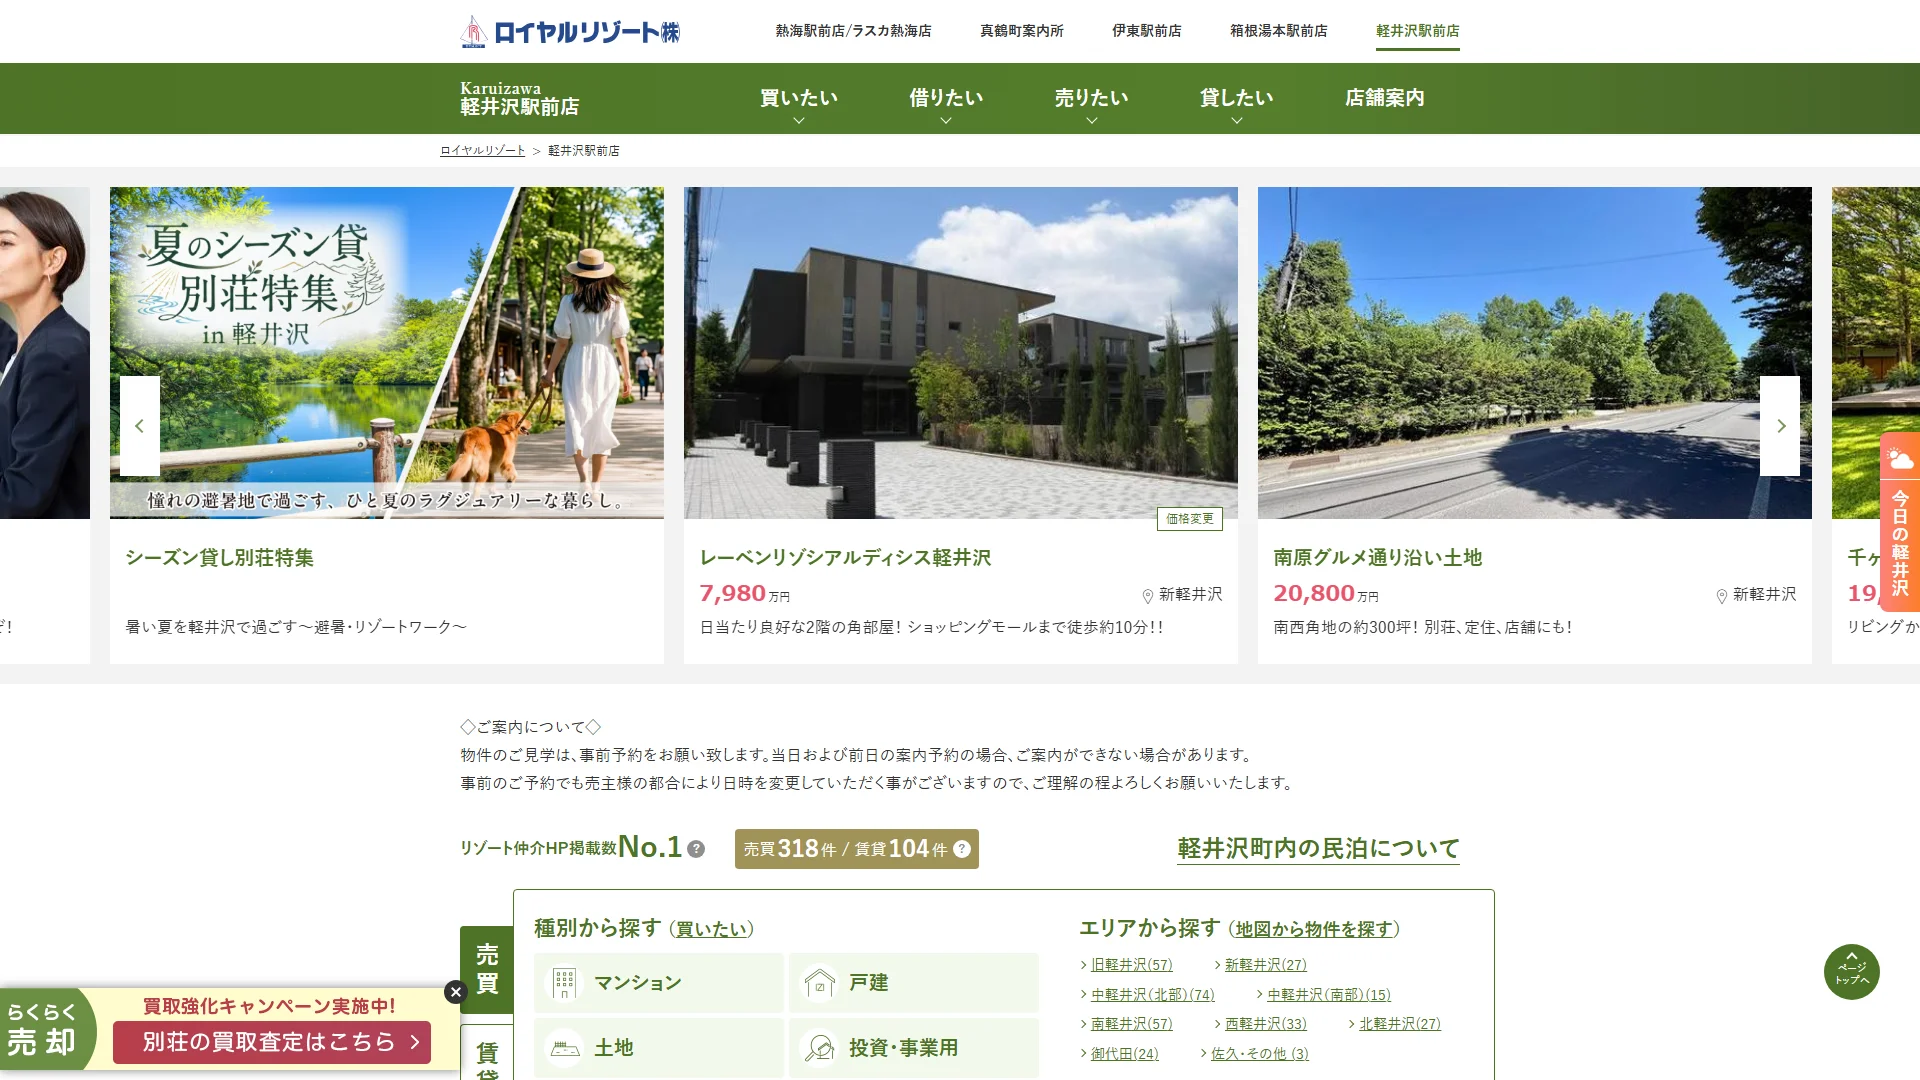Open 店舗案内 menu item

click(1385, 98)
